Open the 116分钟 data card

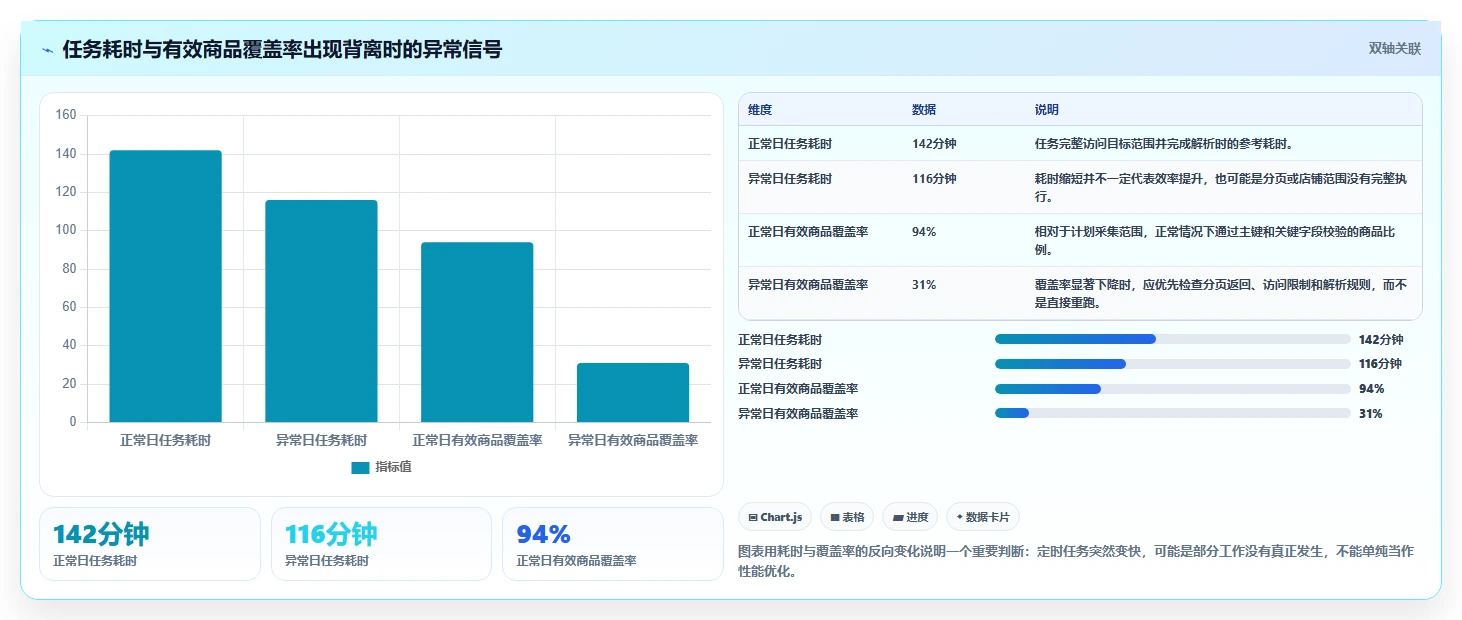(x=381, y=544)
